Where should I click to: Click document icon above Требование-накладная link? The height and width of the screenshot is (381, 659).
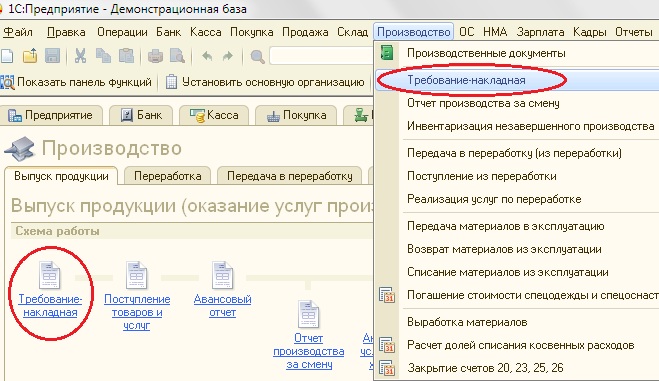[50, 276]
